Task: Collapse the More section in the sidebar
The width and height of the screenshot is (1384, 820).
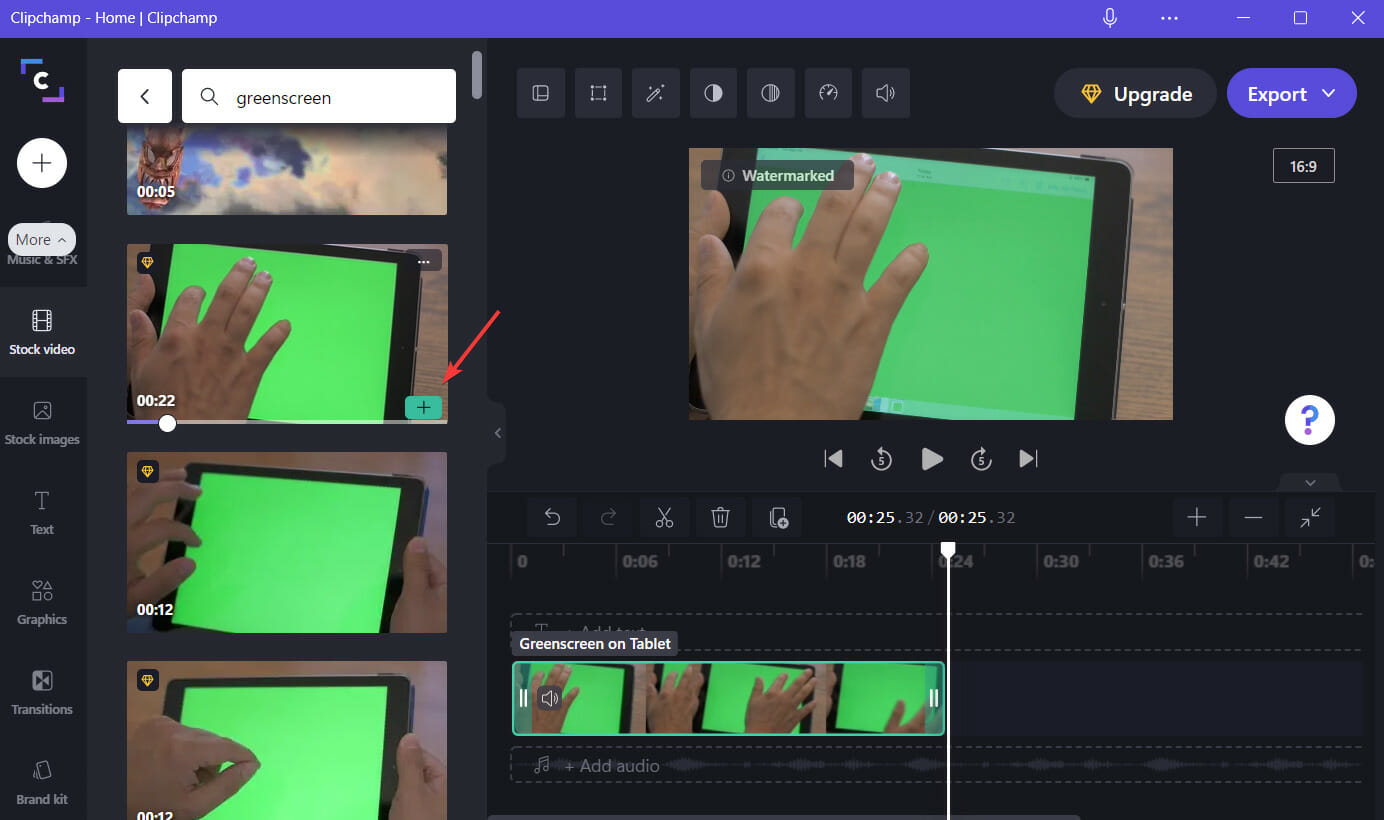Action: [41, 239]
